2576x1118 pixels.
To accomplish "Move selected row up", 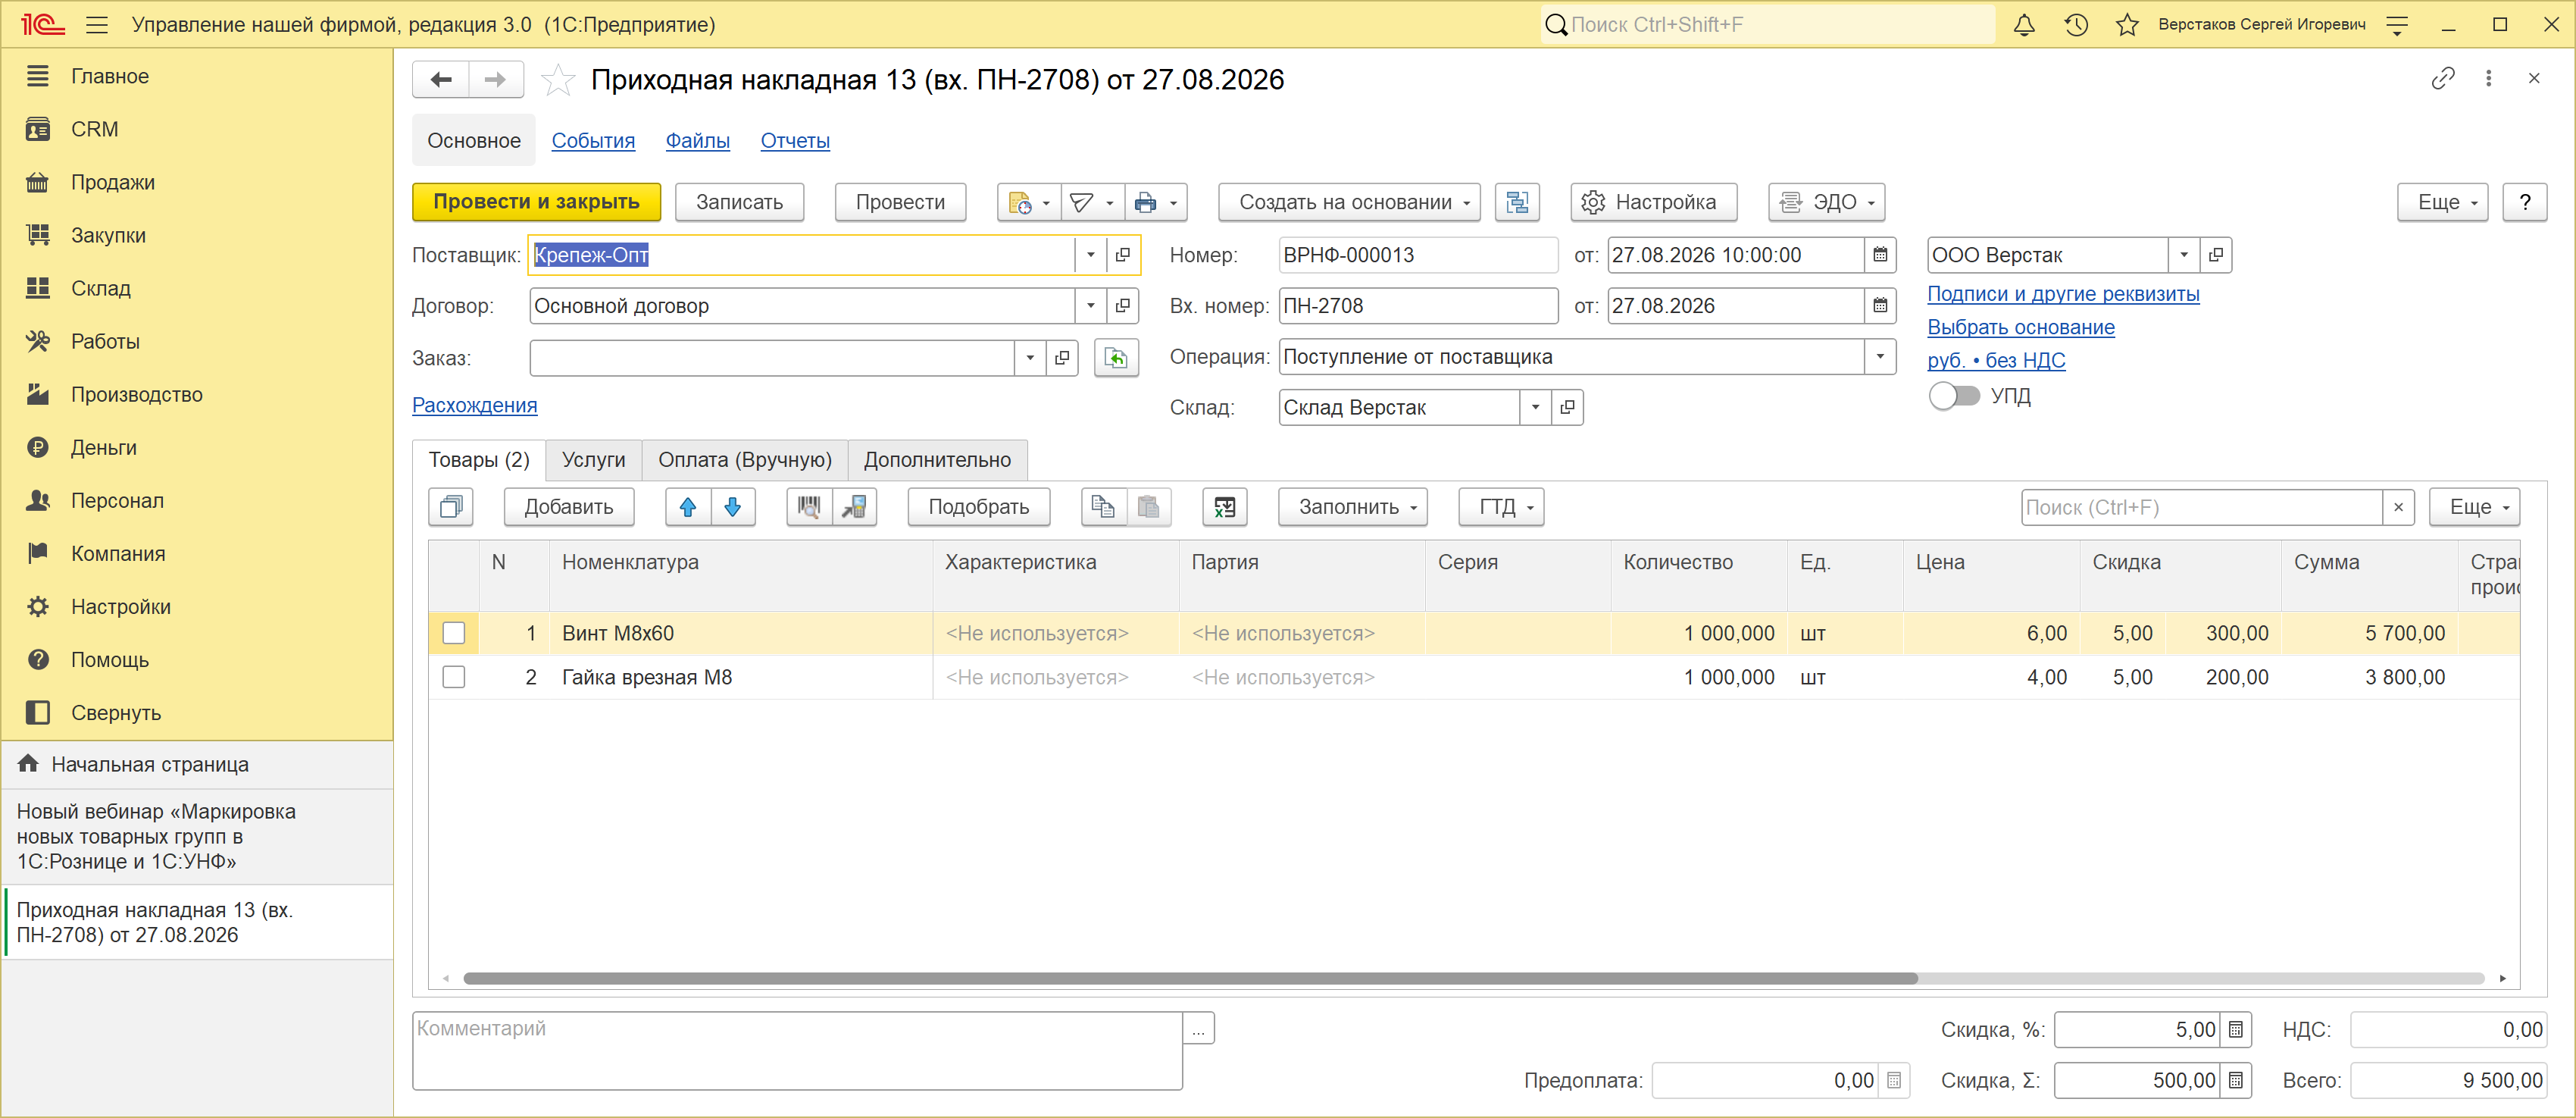I will pos(688,507).
